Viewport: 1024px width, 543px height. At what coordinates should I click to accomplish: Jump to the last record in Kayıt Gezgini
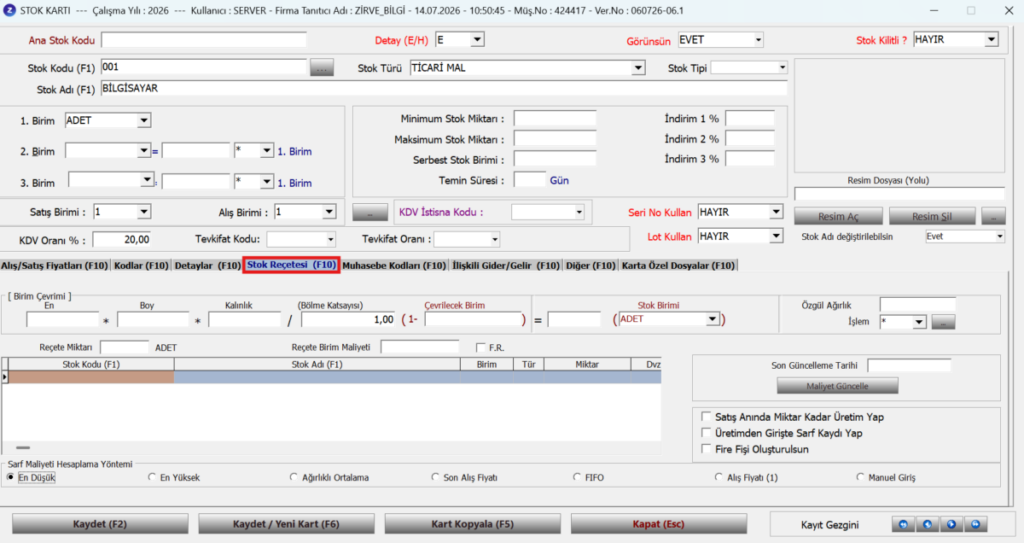tap(976, 525)
